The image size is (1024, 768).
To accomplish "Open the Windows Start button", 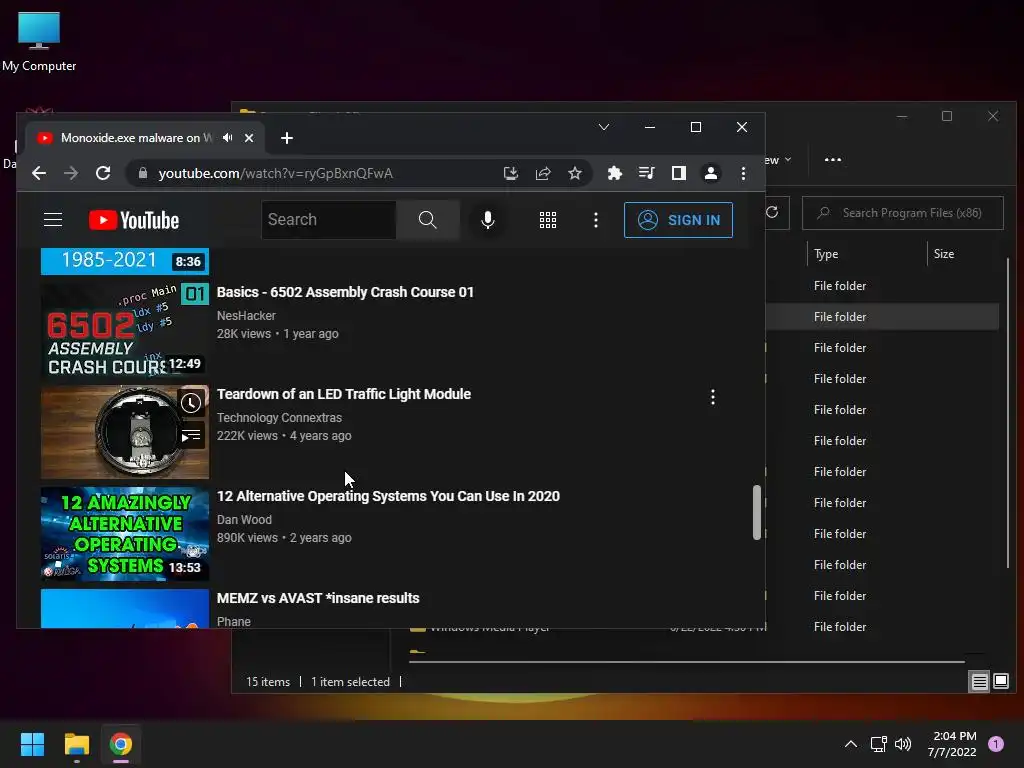I will [x=32, y=744].
